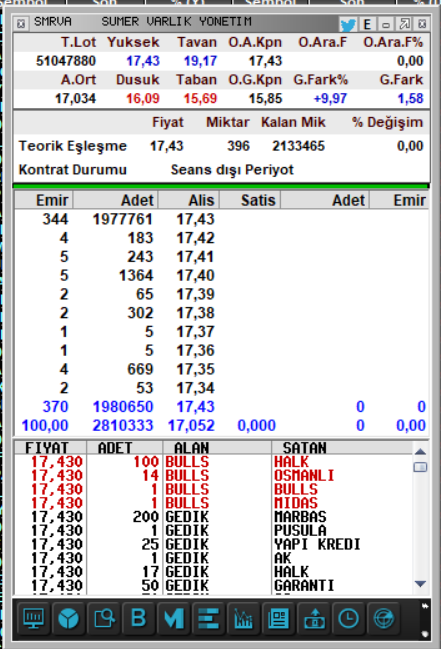
Task: Click the G.Fark value 1,58
Action: 410,99
